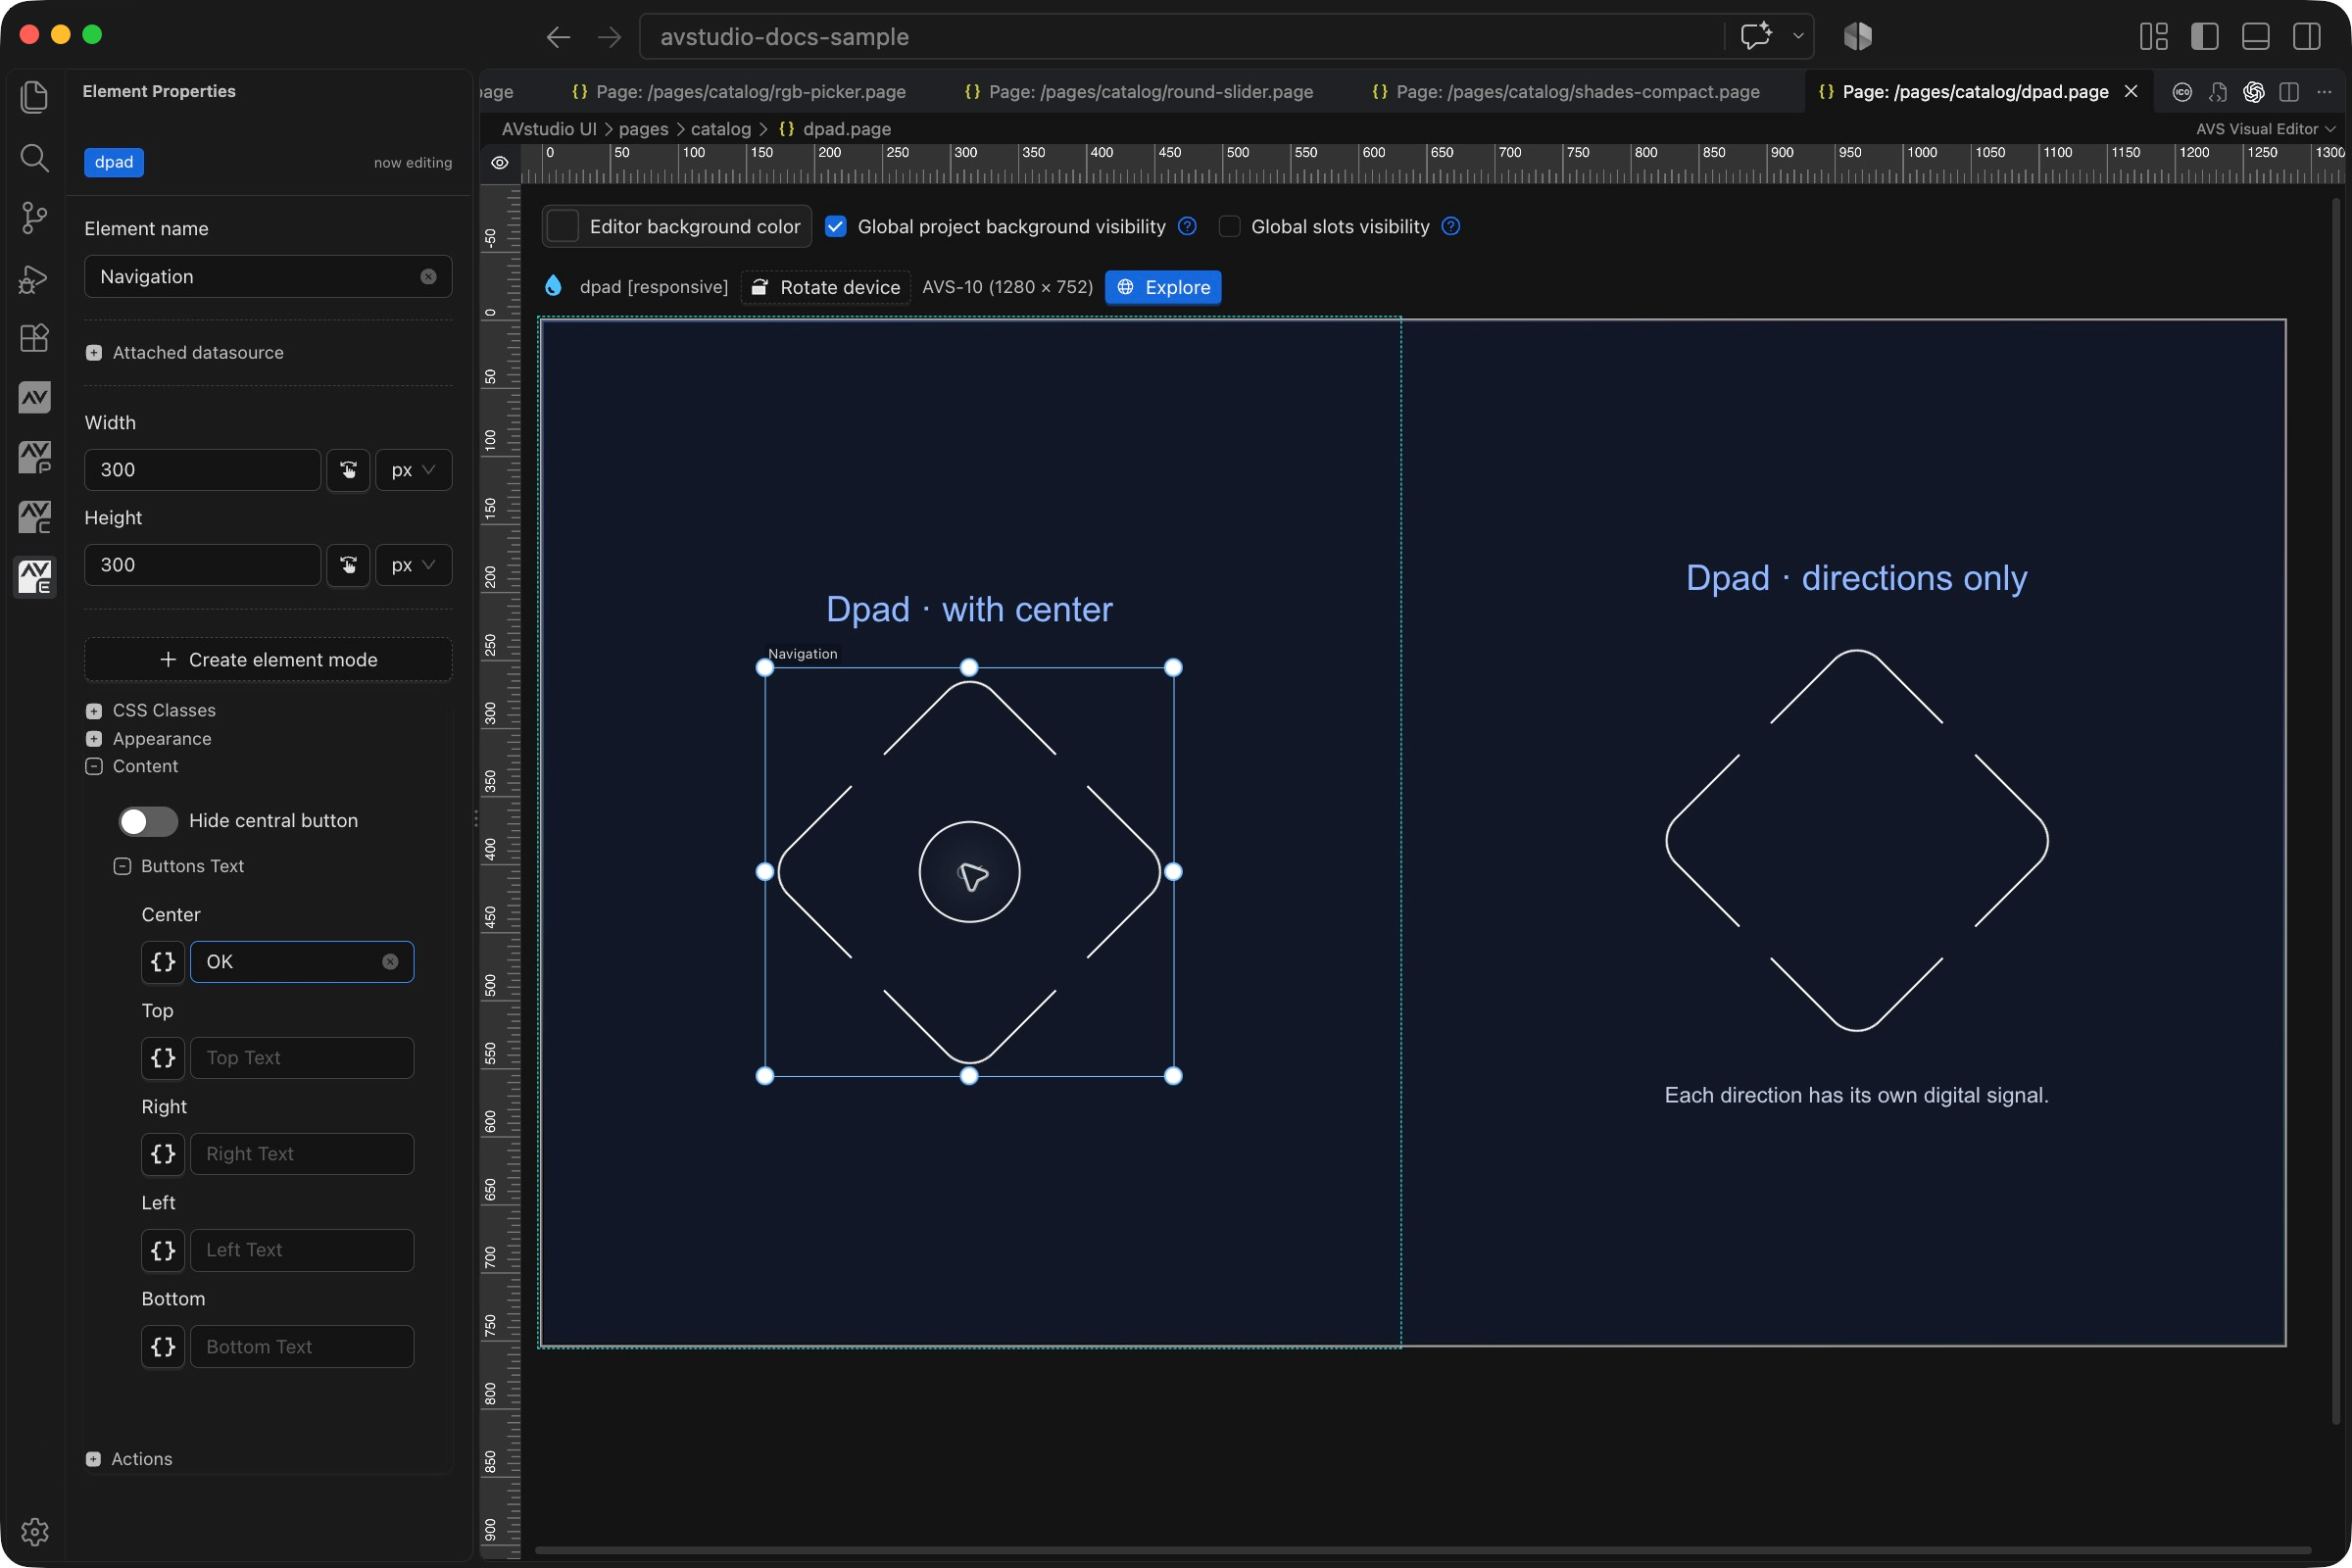Open Run and Debug icon

tap(34, 278)
